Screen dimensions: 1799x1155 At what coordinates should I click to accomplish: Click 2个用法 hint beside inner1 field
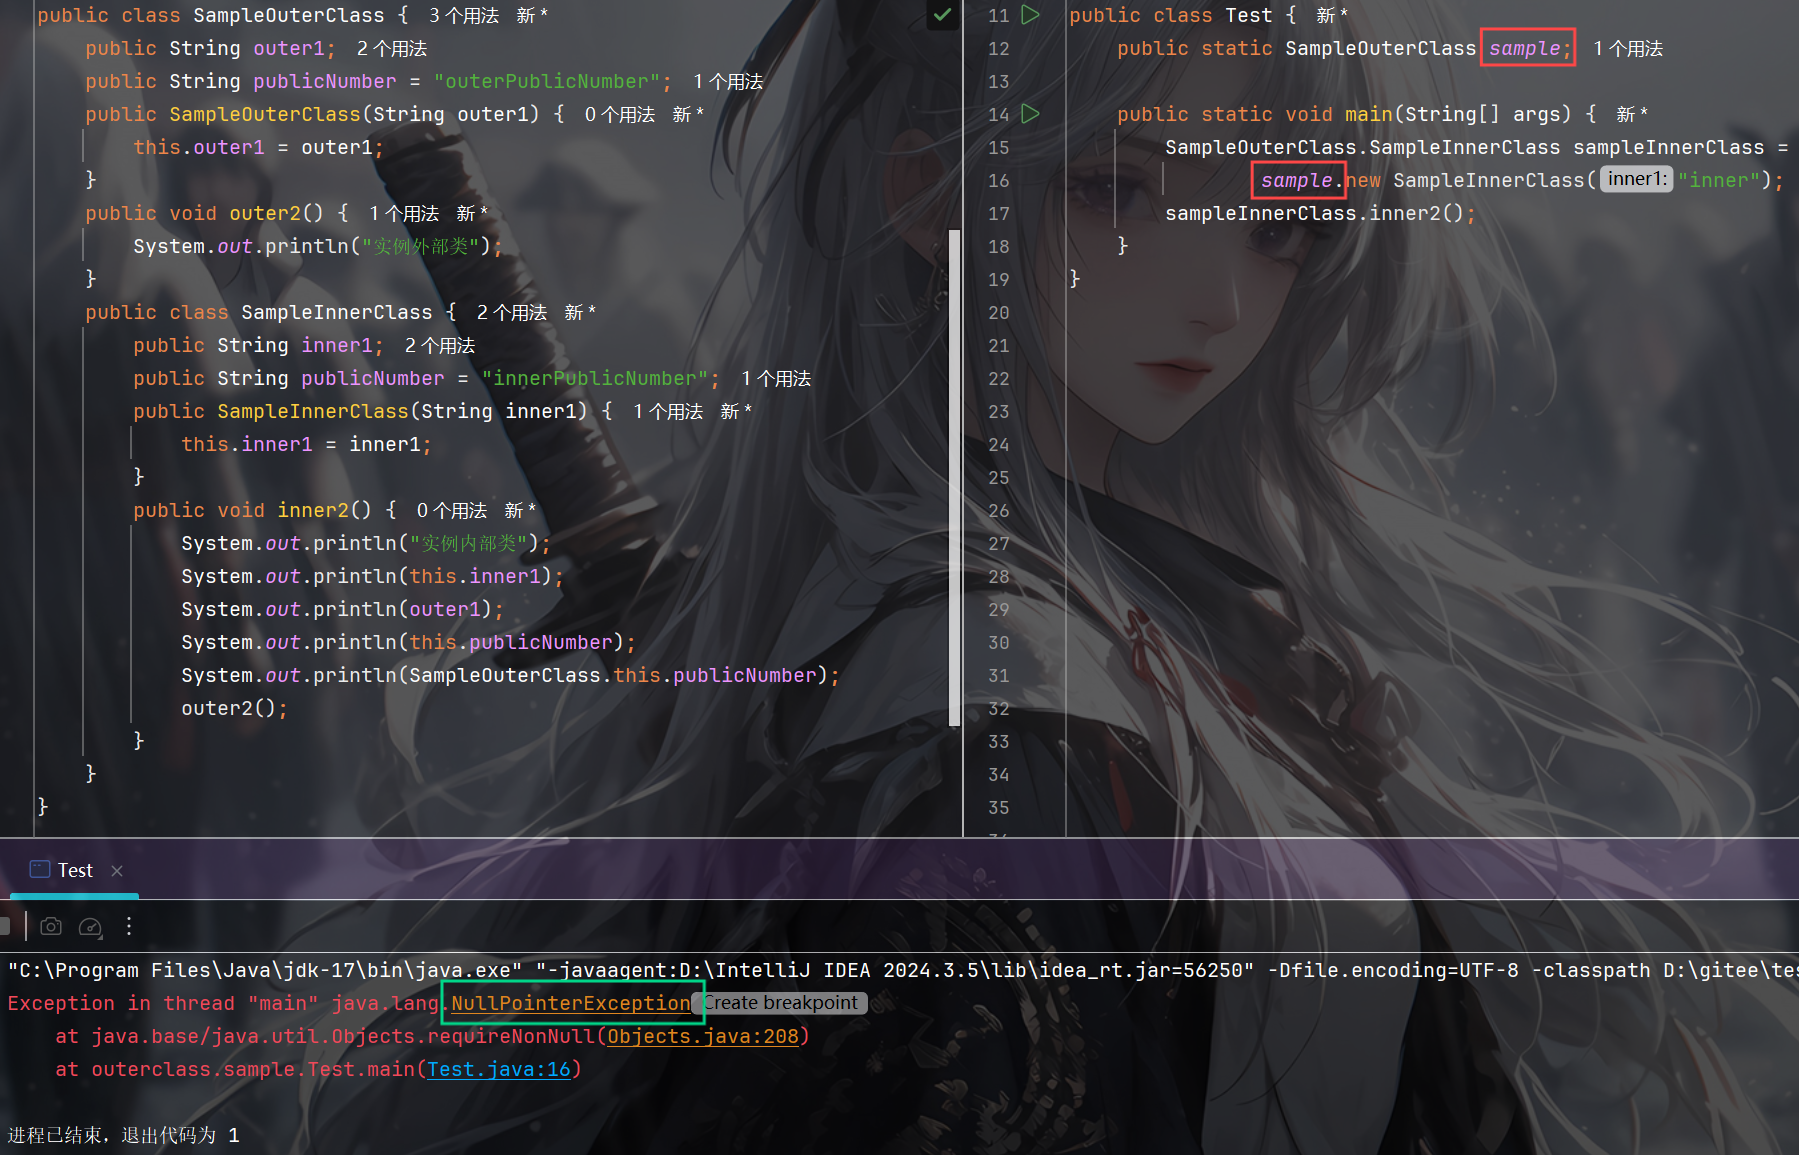click(440, 346)
